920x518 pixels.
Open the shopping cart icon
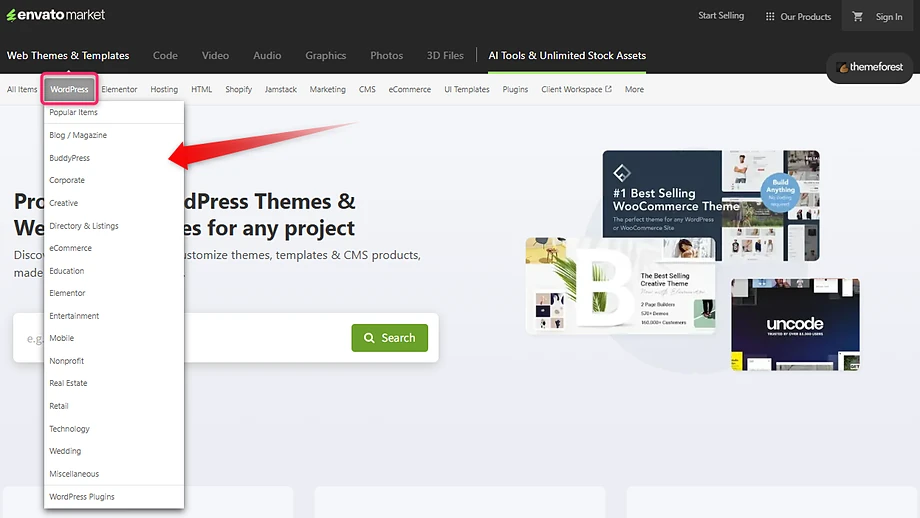857,16
